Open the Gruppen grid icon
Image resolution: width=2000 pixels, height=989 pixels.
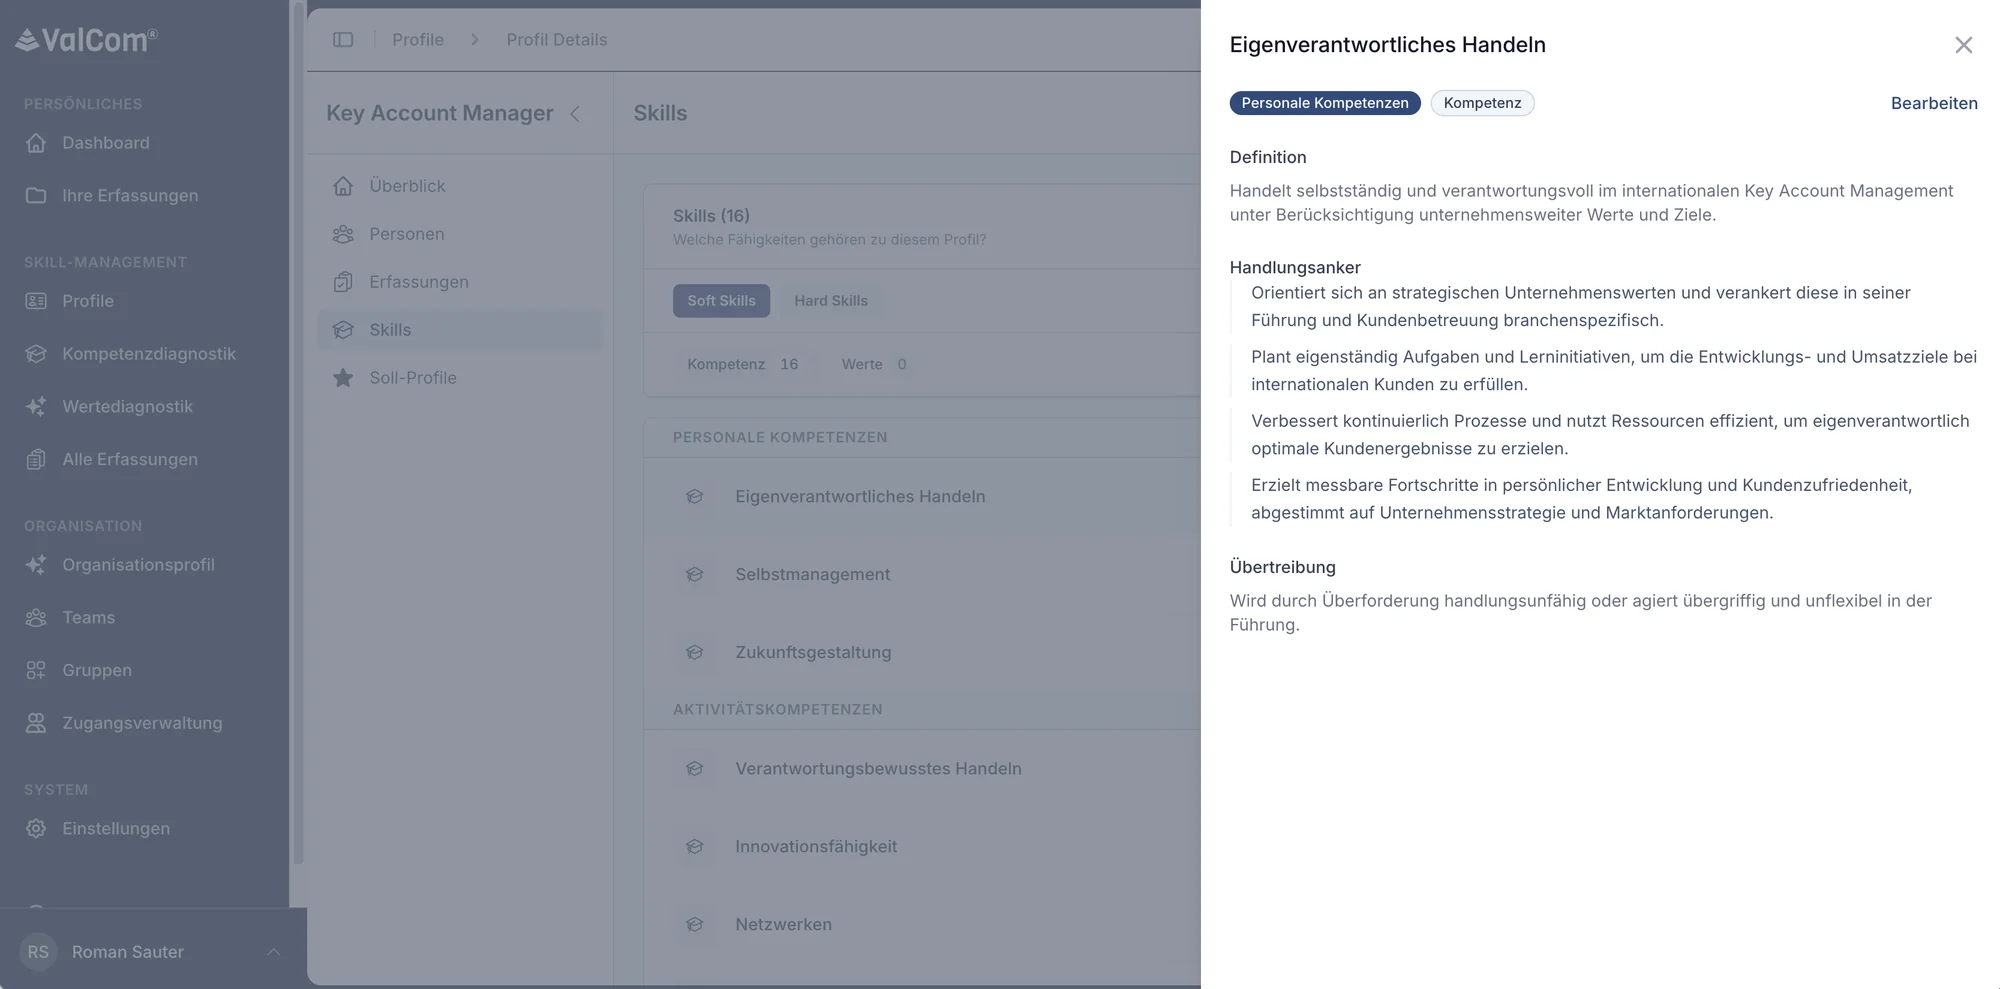(x=36, y=670)
